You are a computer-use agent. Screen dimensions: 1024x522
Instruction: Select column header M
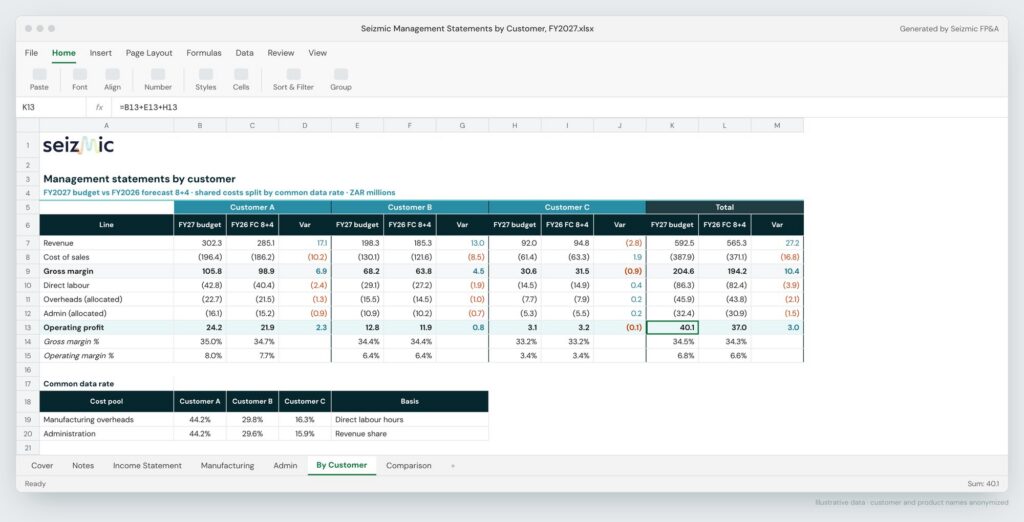pyautogui.click(x=777, y=125)
